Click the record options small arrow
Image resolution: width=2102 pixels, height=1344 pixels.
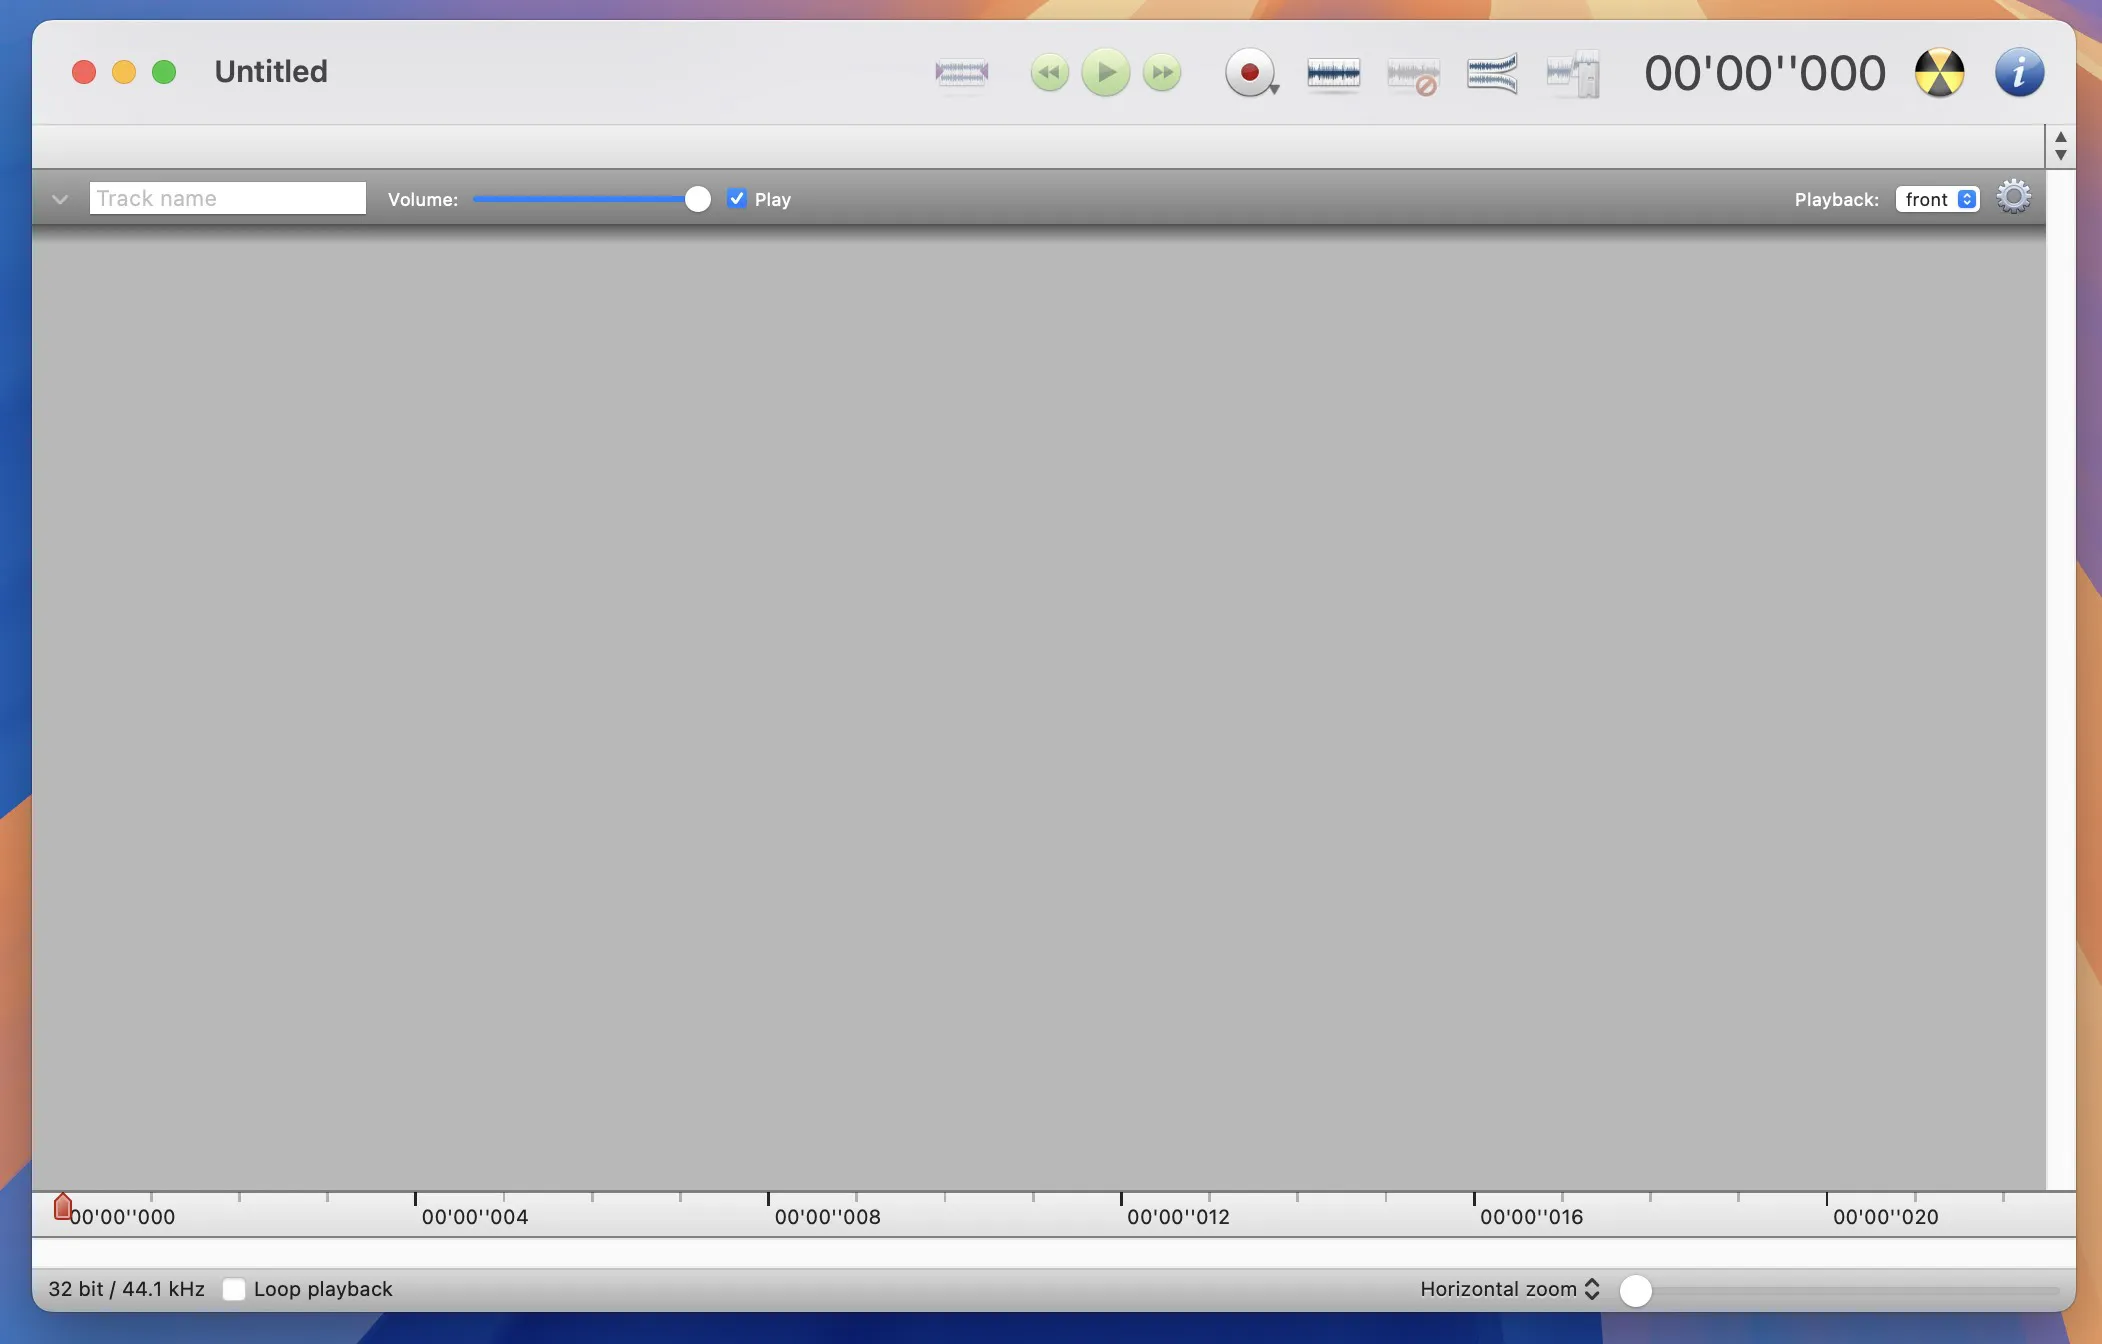pos(1274,90)
